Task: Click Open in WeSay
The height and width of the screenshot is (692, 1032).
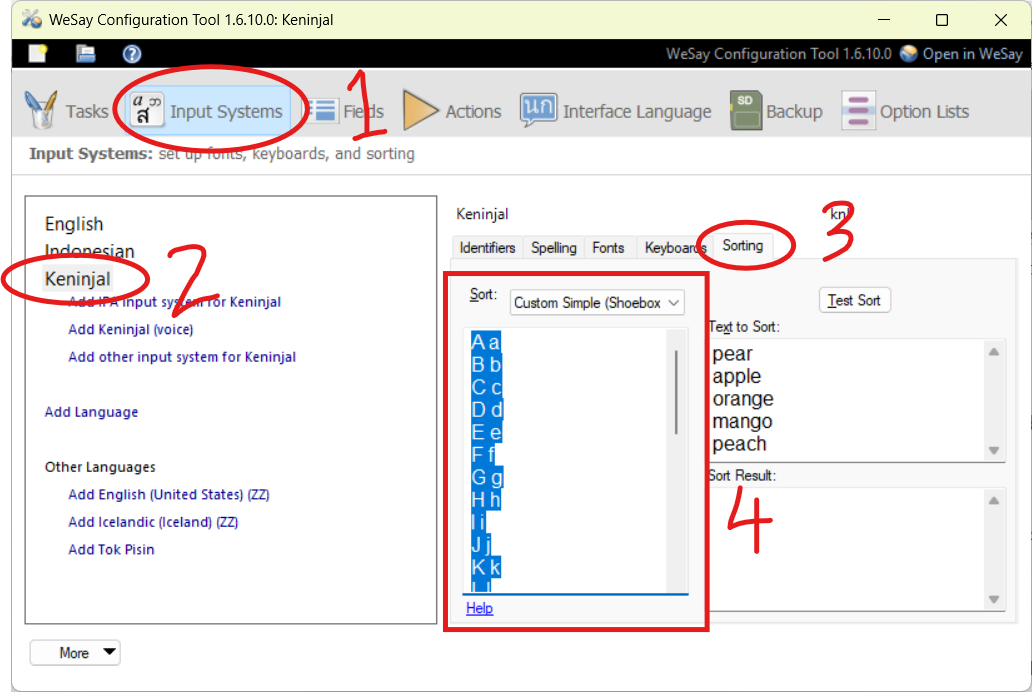Action: pyautogui.click(x=961, y=54)
